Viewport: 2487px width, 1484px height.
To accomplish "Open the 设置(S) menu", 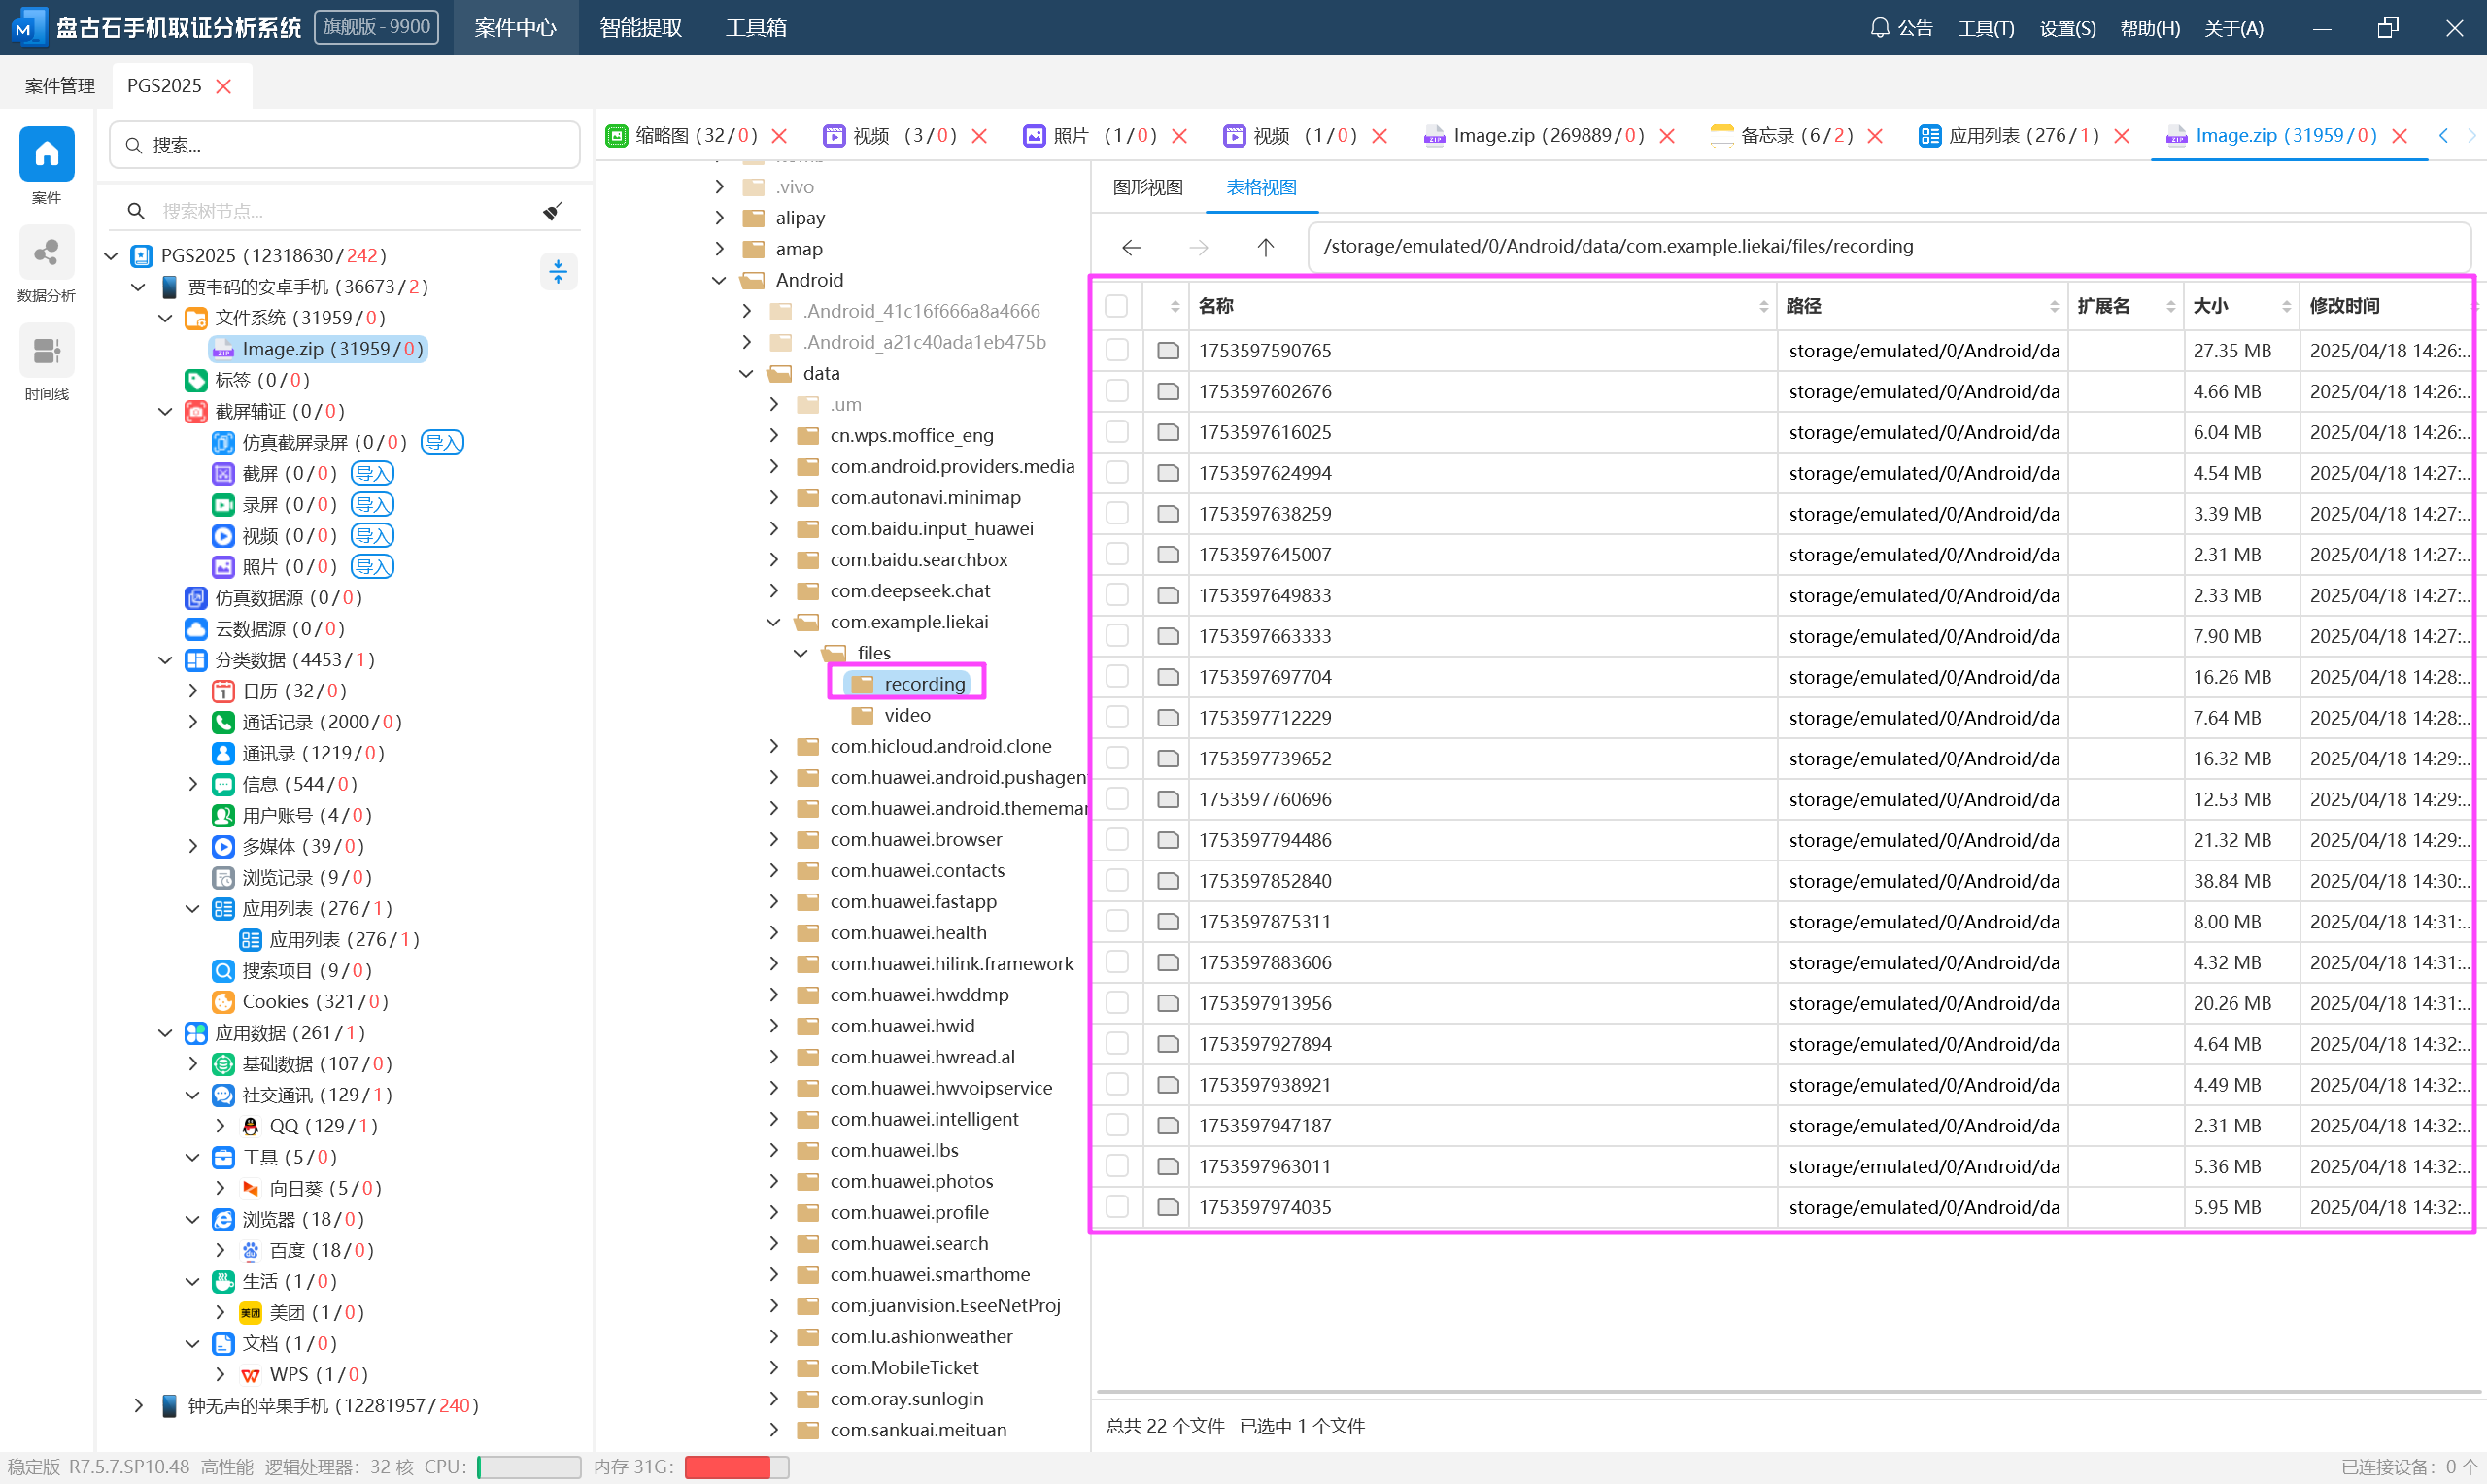I will [2068, 28].
